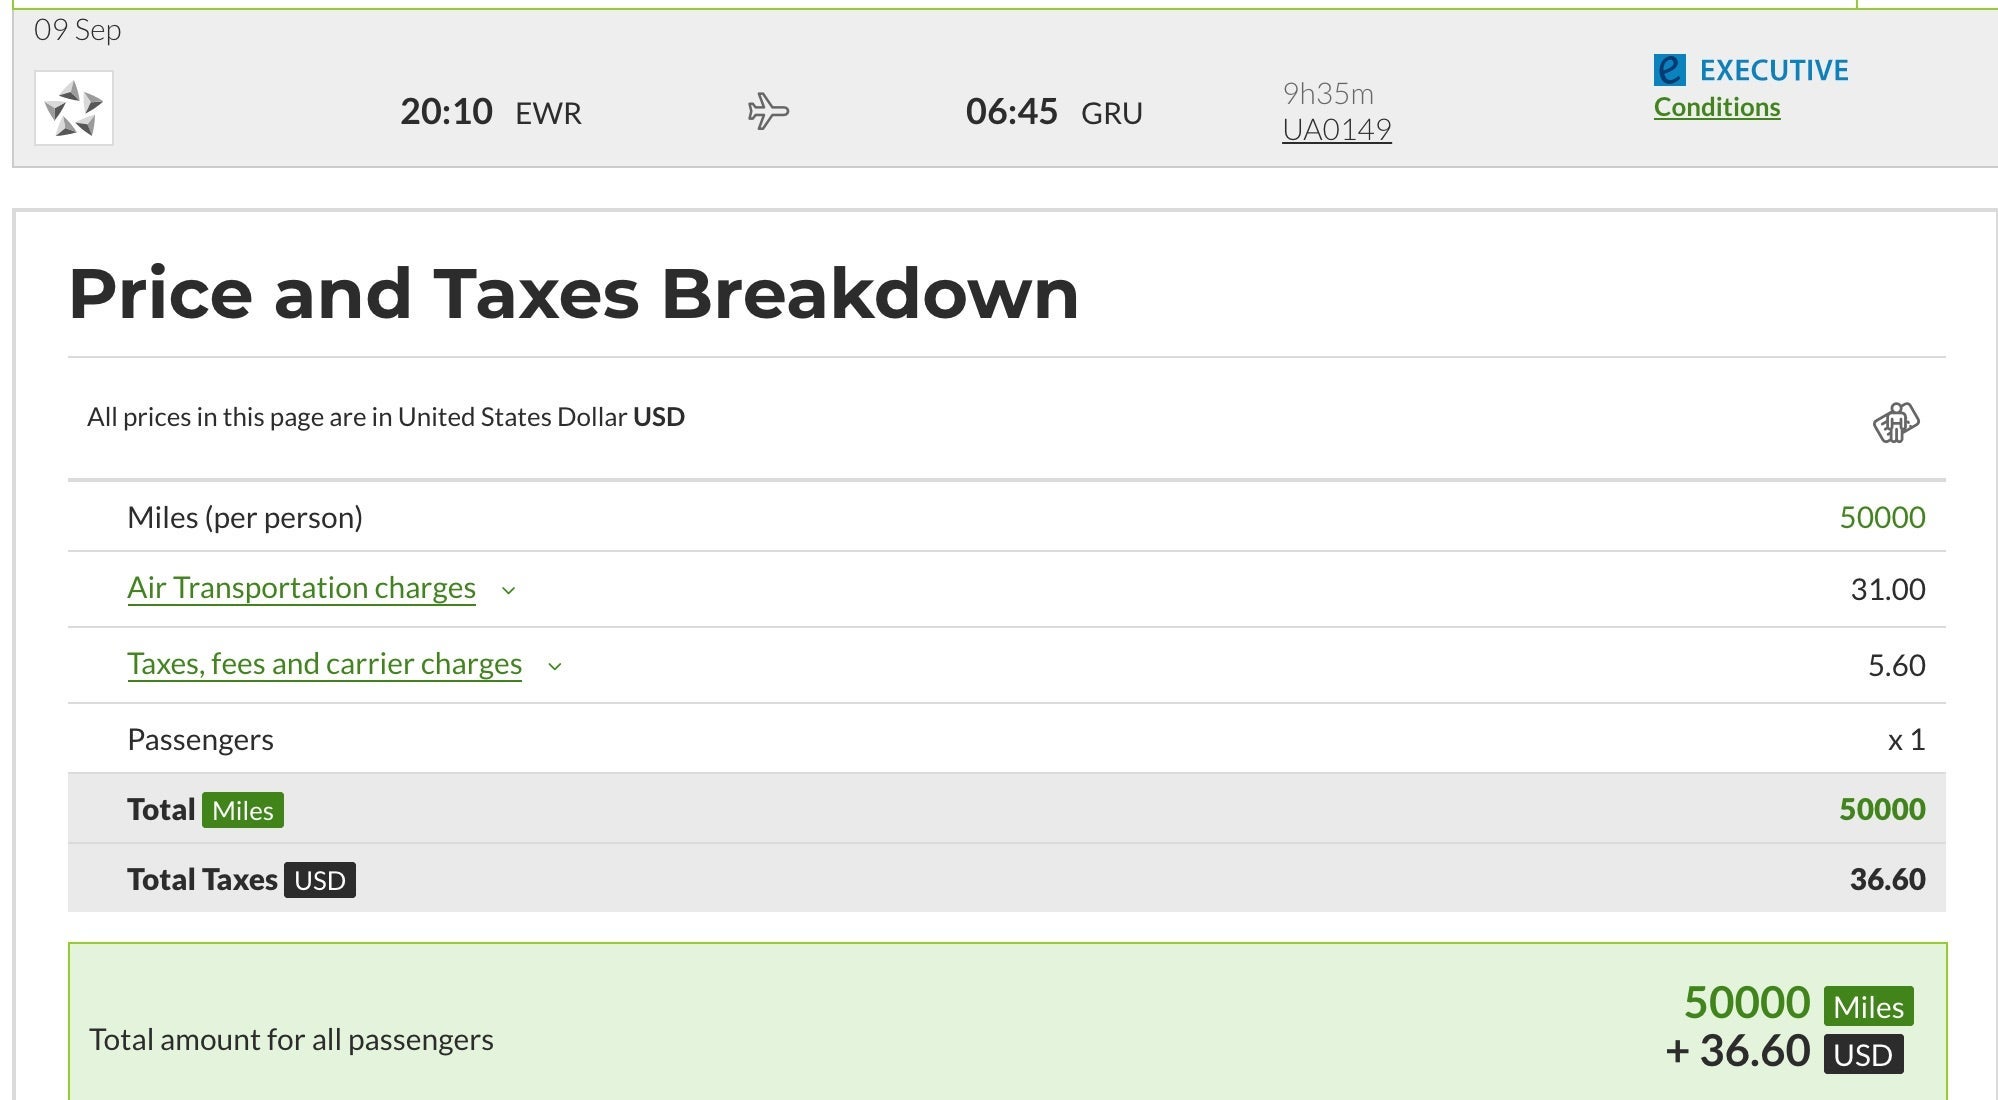Click the Price and Taxes Breakdown heading

(x=573, y=294)
